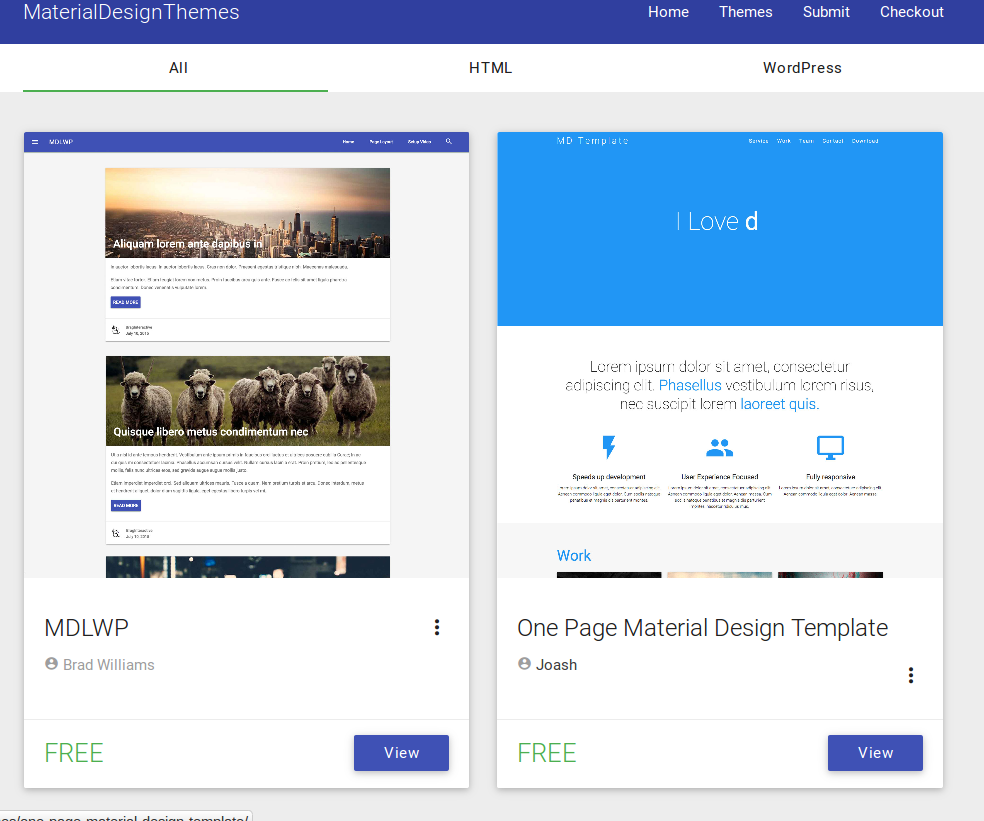Click the FREE price on the MDLWP card

(x=73, y=753)
